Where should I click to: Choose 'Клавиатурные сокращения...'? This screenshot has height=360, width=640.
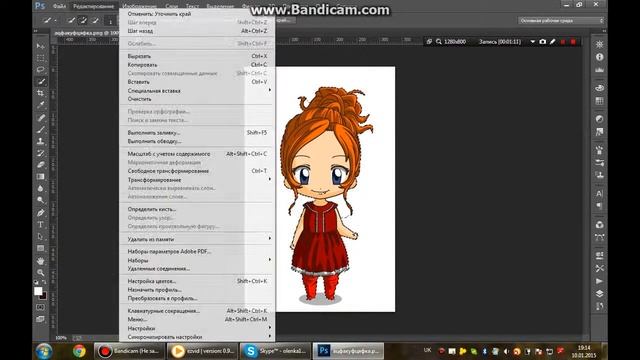[x=197, y=311]
